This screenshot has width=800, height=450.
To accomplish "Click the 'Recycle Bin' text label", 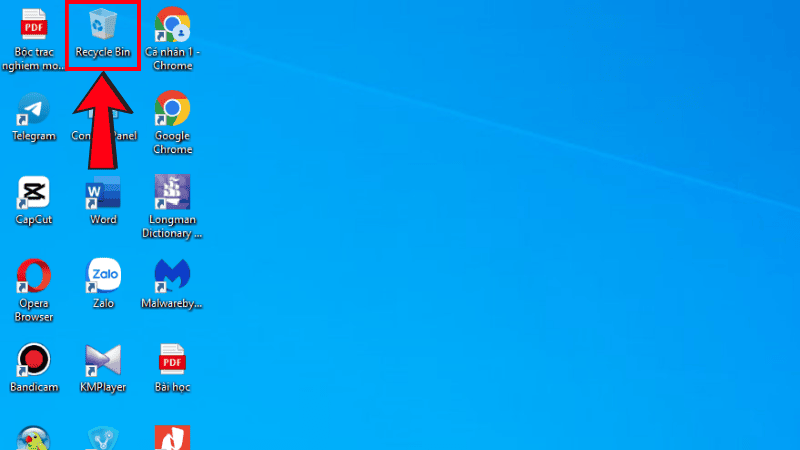I will point(103,52).
